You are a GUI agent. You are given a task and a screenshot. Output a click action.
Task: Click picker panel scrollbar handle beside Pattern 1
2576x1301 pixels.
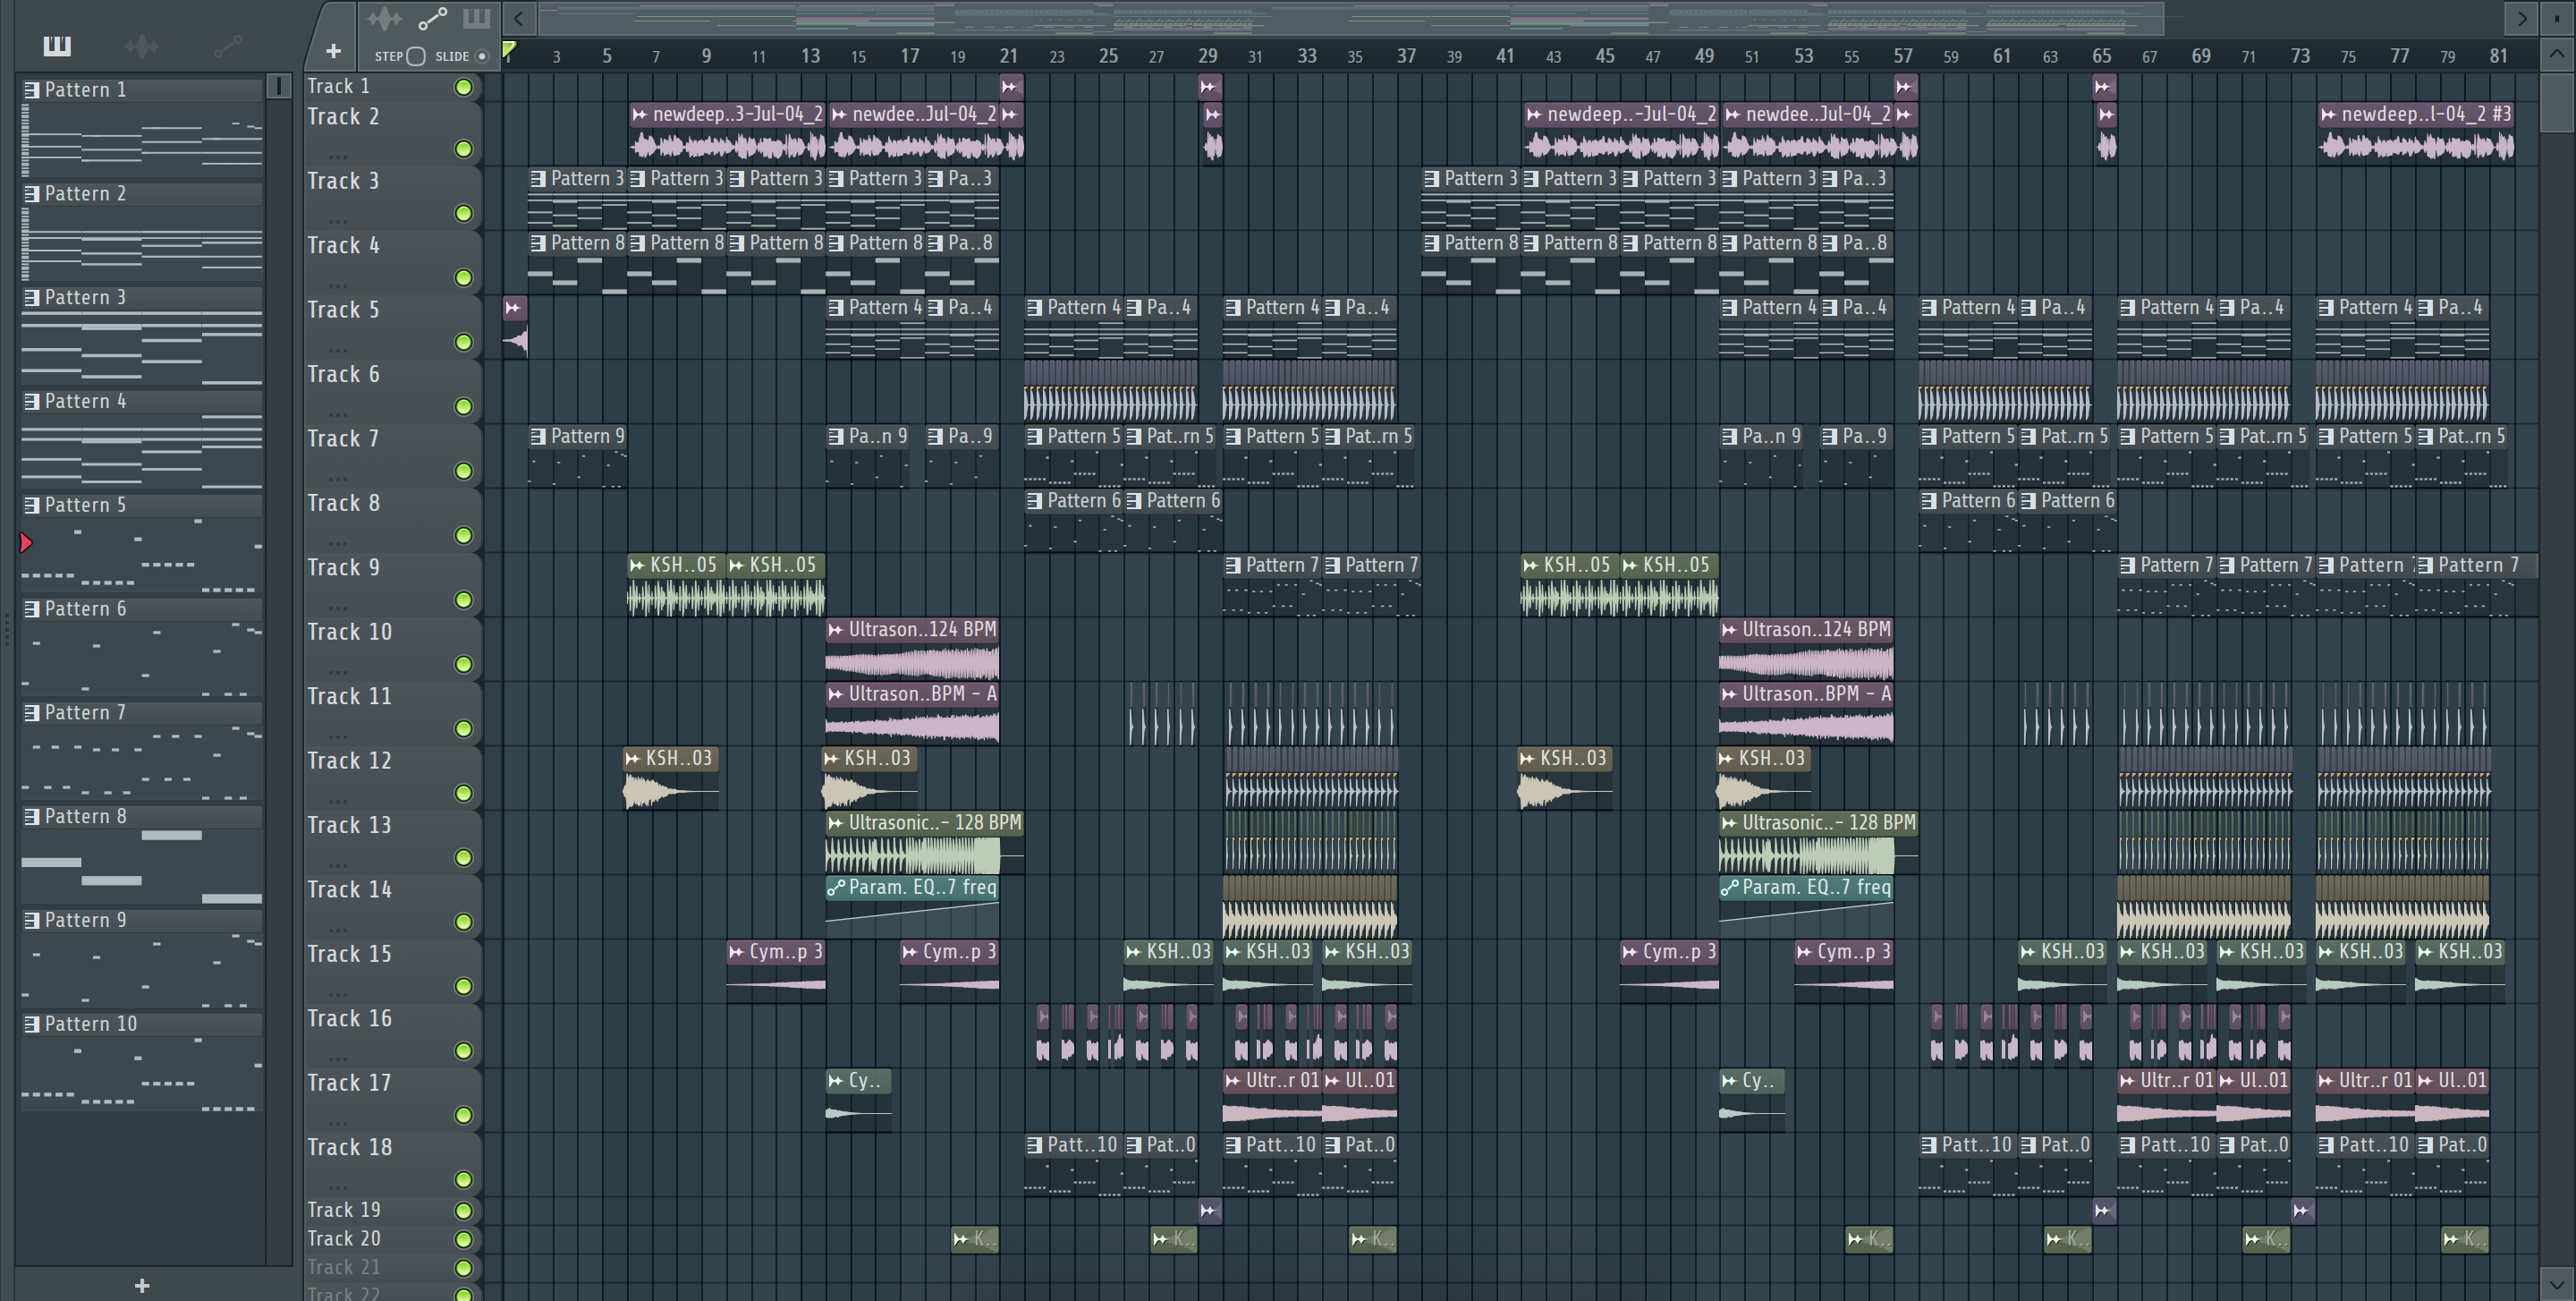coord(279,87)
